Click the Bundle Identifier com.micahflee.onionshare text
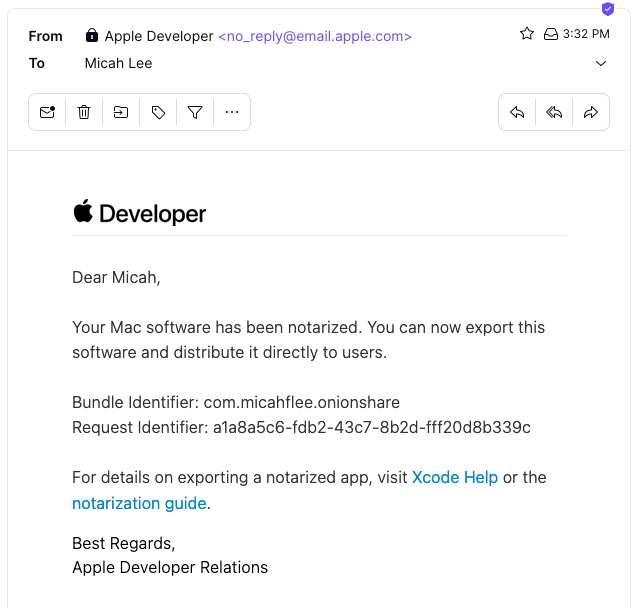 pos(236,402)
